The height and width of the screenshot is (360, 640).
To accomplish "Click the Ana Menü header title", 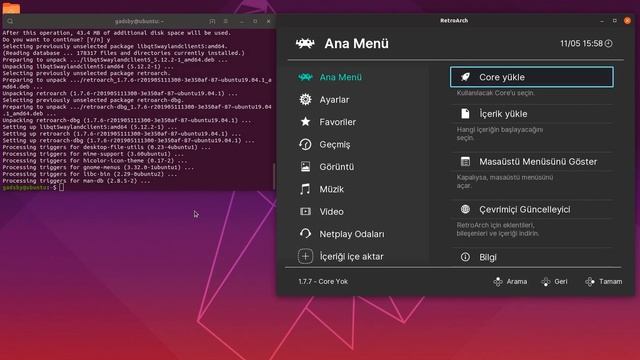I will 356,43.
